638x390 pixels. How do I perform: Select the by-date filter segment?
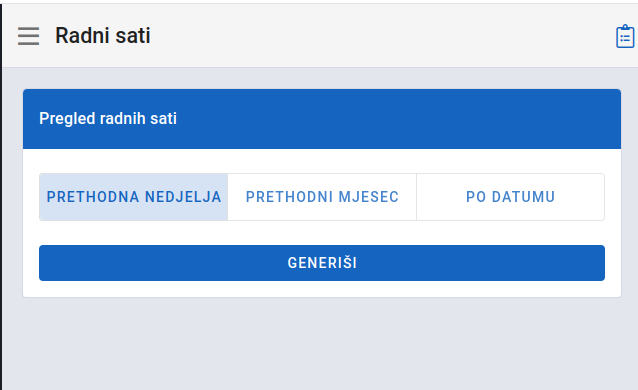(510, 197)
